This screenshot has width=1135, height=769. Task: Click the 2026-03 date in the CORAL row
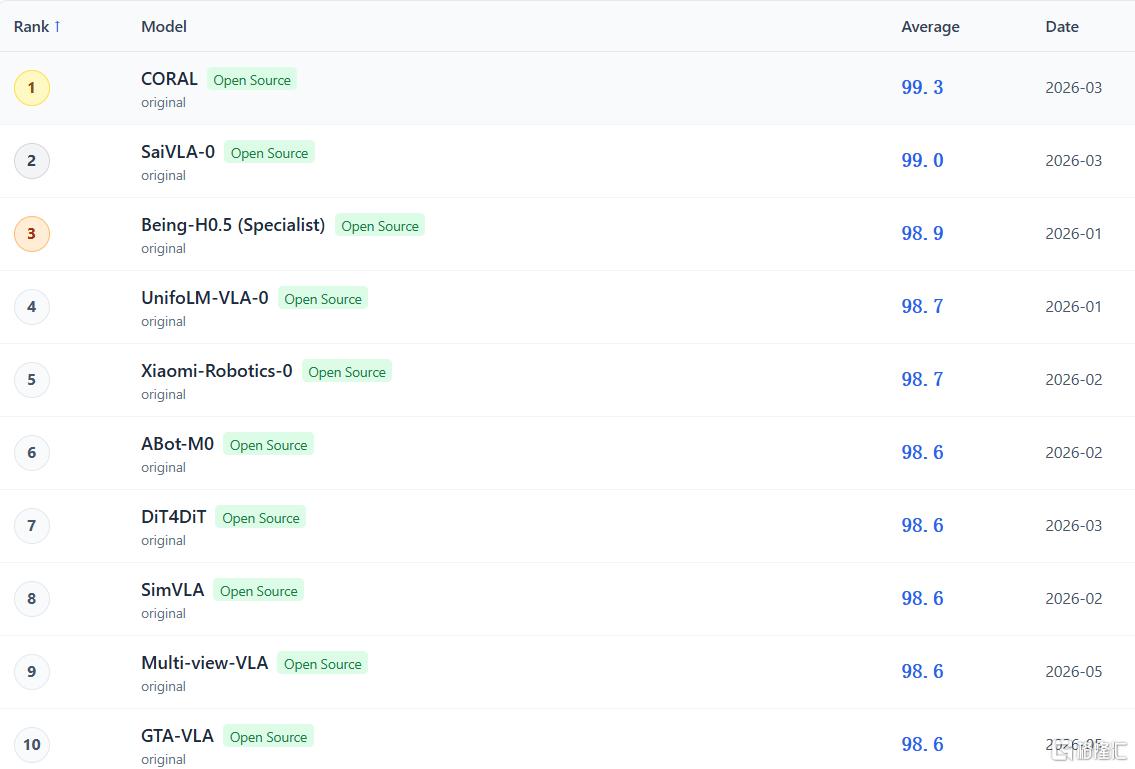(1073, 88)
